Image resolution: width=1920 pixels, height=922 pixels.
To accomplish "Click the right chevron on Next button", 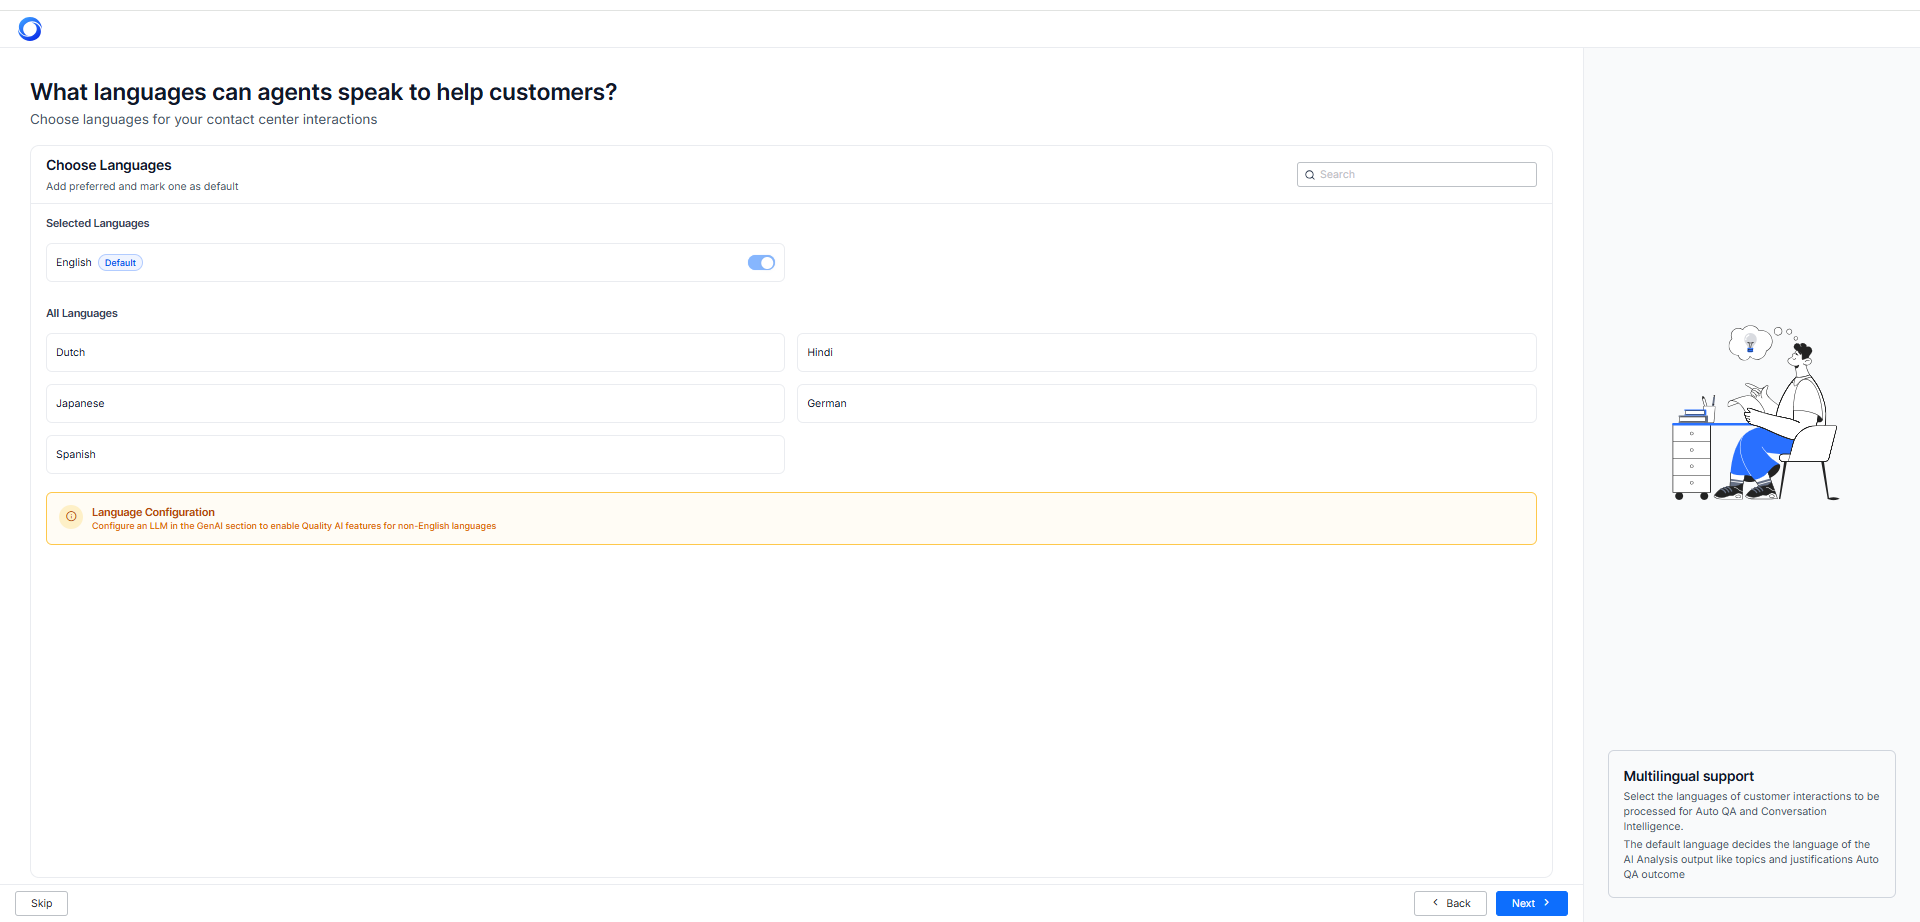I will pyautogui.click(x=1547, y=903).
